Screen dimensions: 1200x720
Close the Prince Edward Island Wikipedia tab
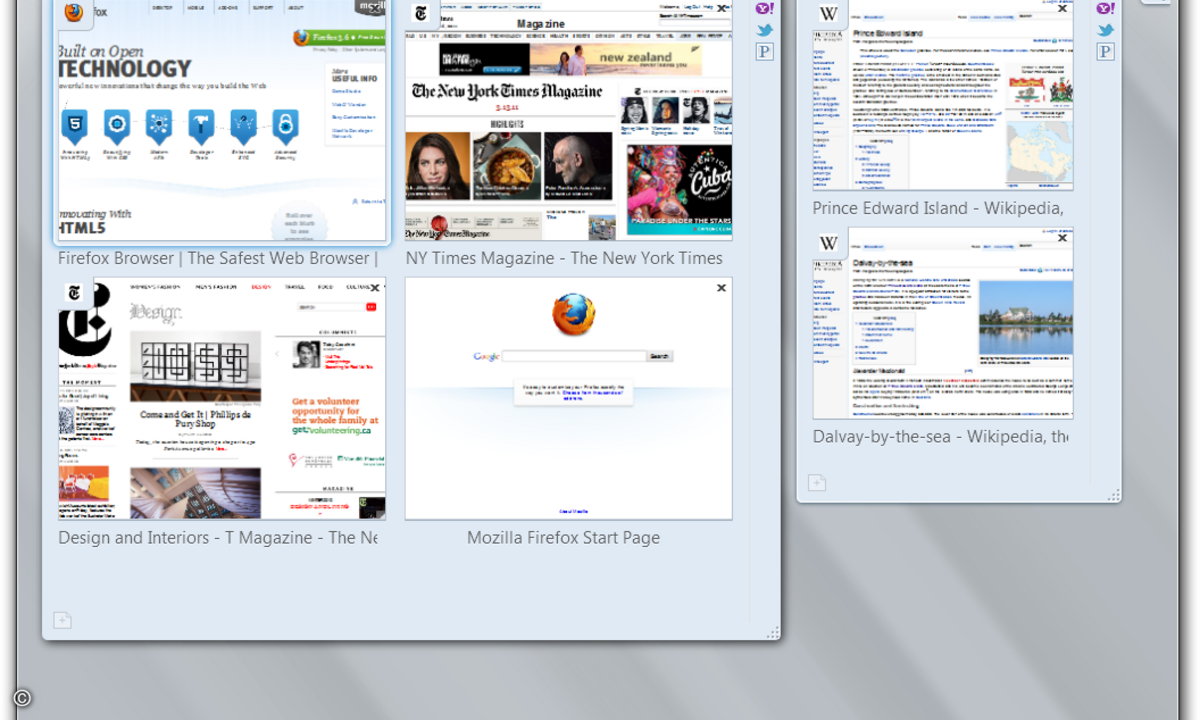[x=1063, y=8]
